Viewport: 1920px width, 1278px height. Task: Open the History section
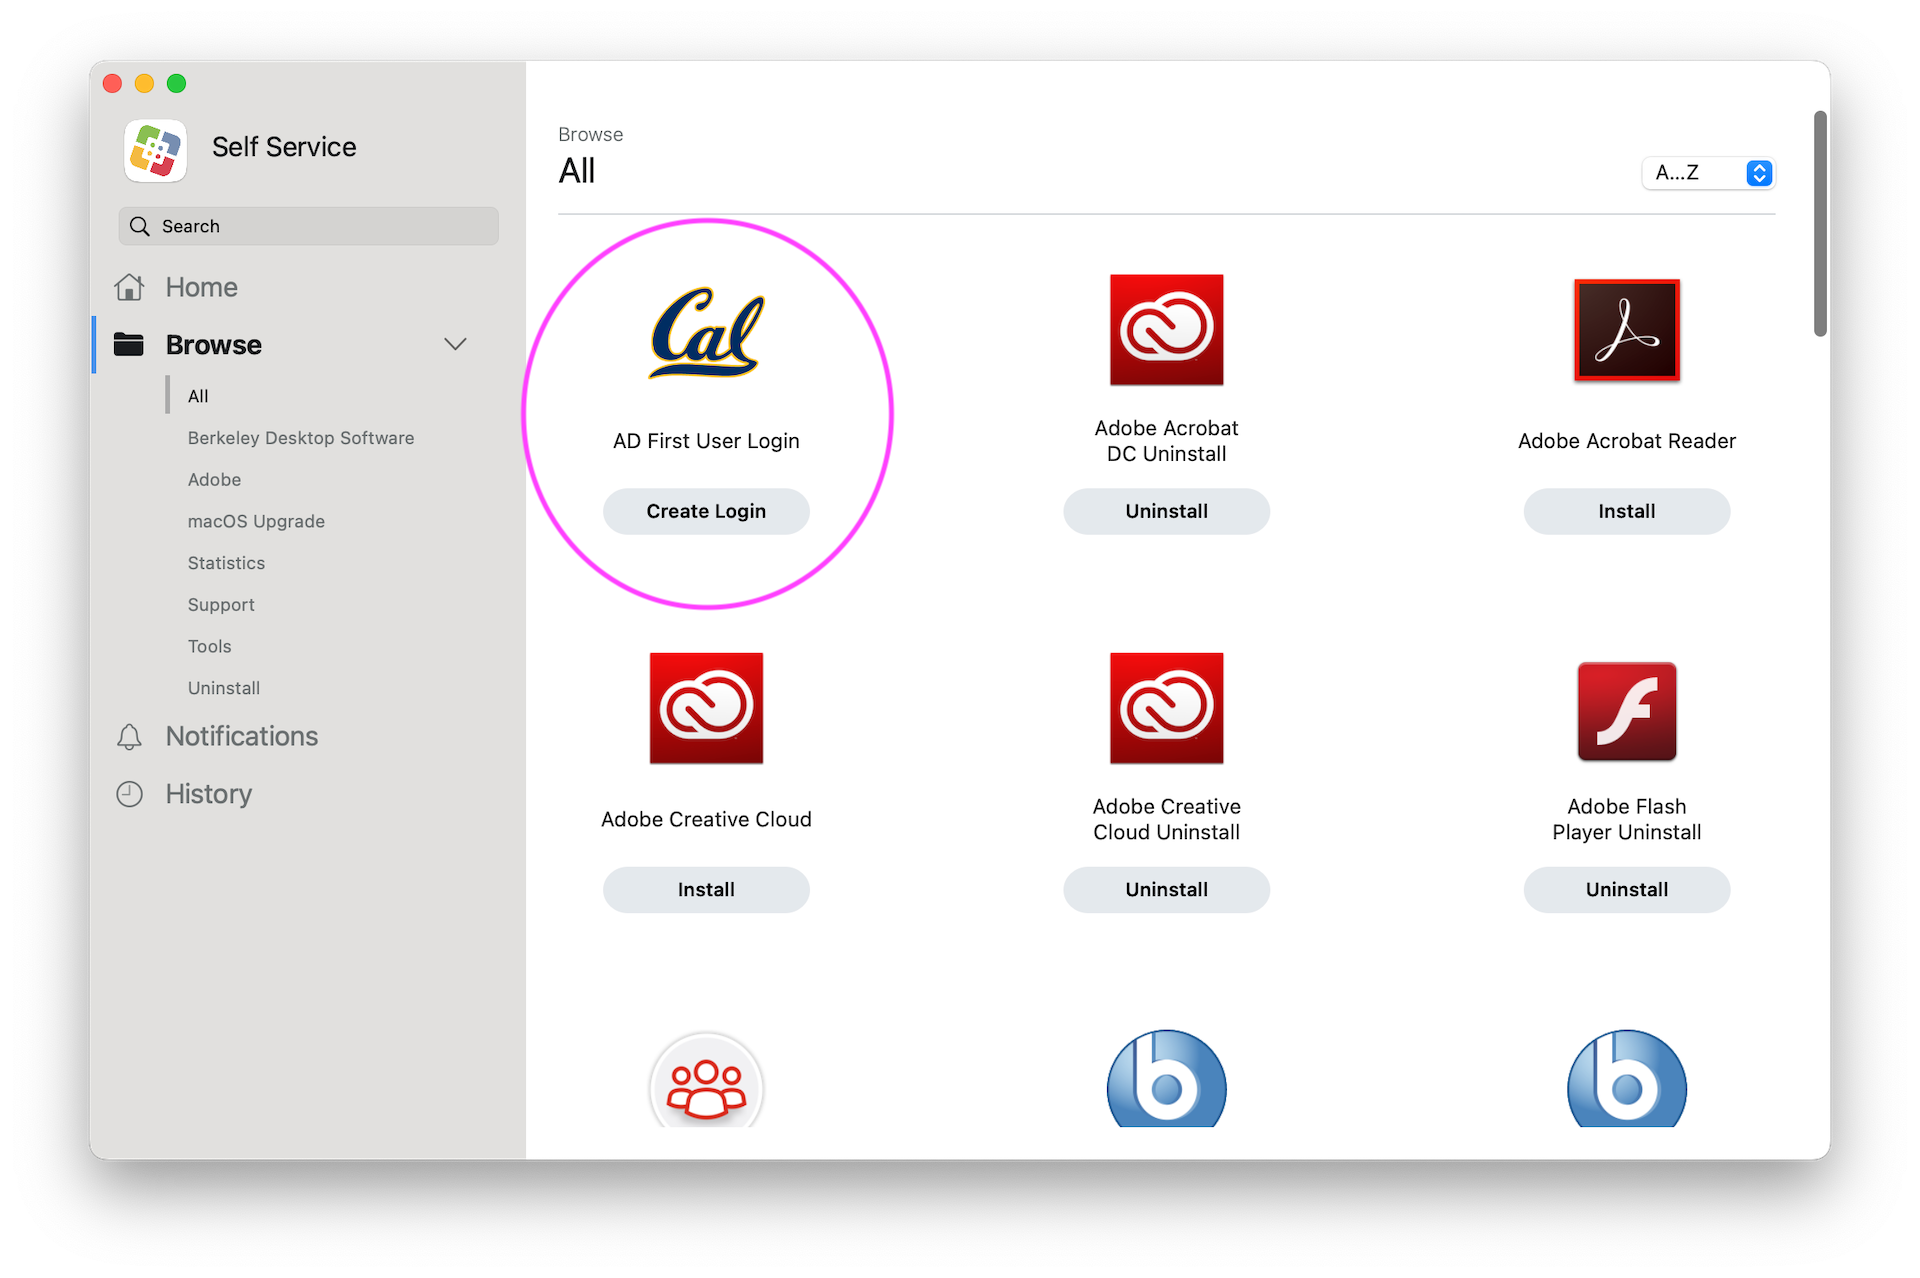coord(208,794)
